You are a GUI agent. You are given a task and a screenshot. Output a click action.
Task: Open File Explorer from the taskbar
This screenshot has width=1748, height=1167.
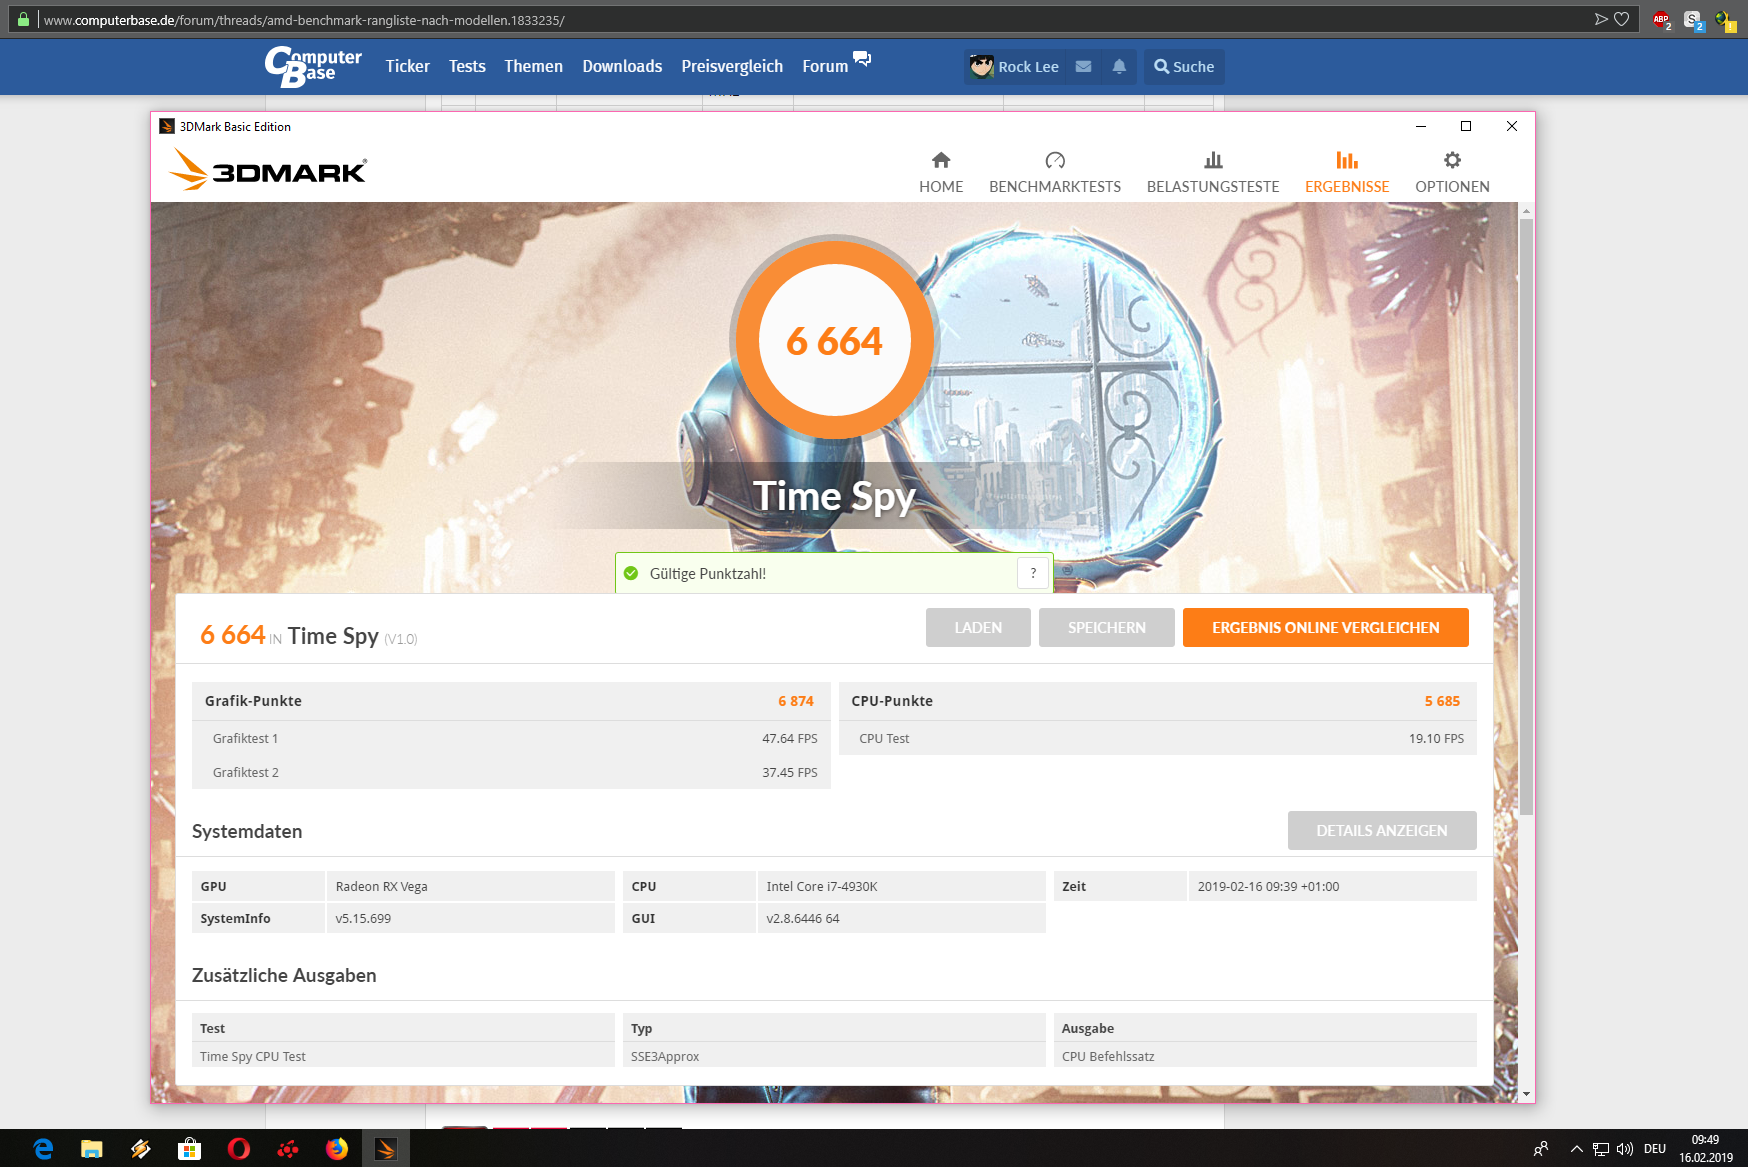pos(92,1149)
